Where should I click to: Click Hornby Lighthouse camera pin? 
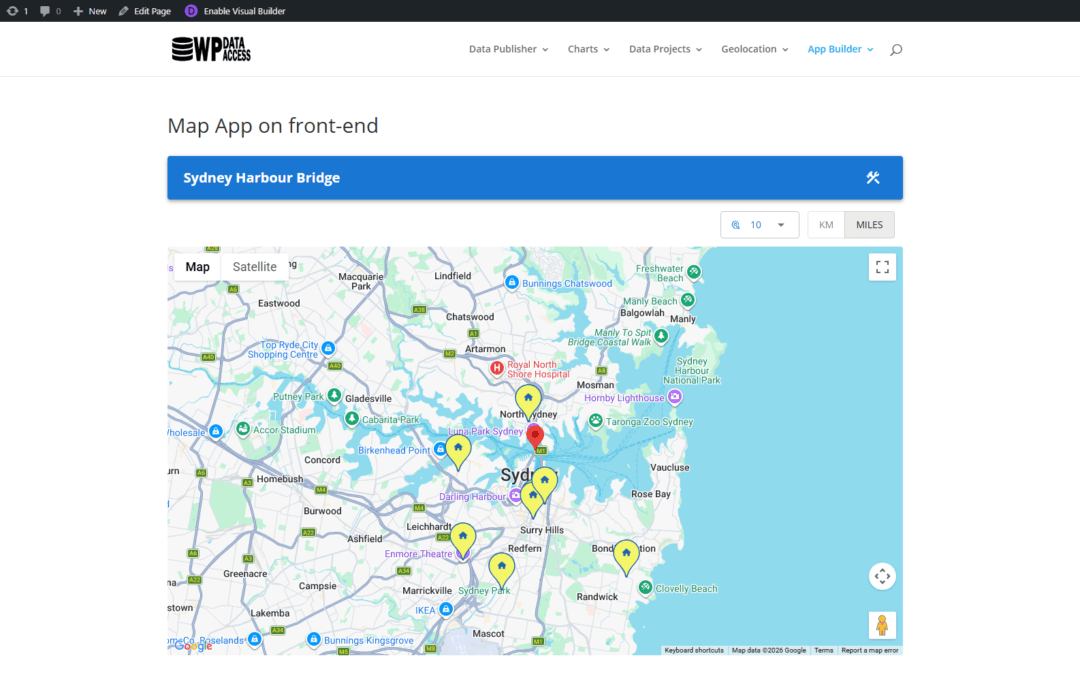click(675, 397)
